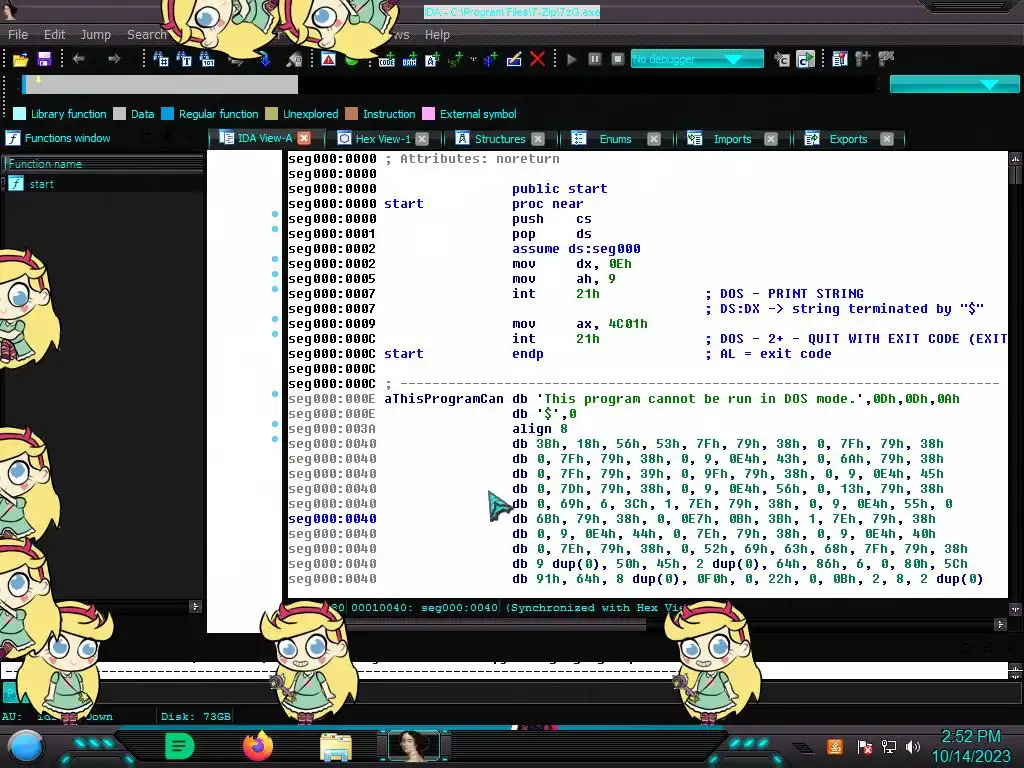This screenshot has height=768, width=1024.
Task: Convert to code with the CODE icon
Action: pyautogui.click(x=387, y=59)
